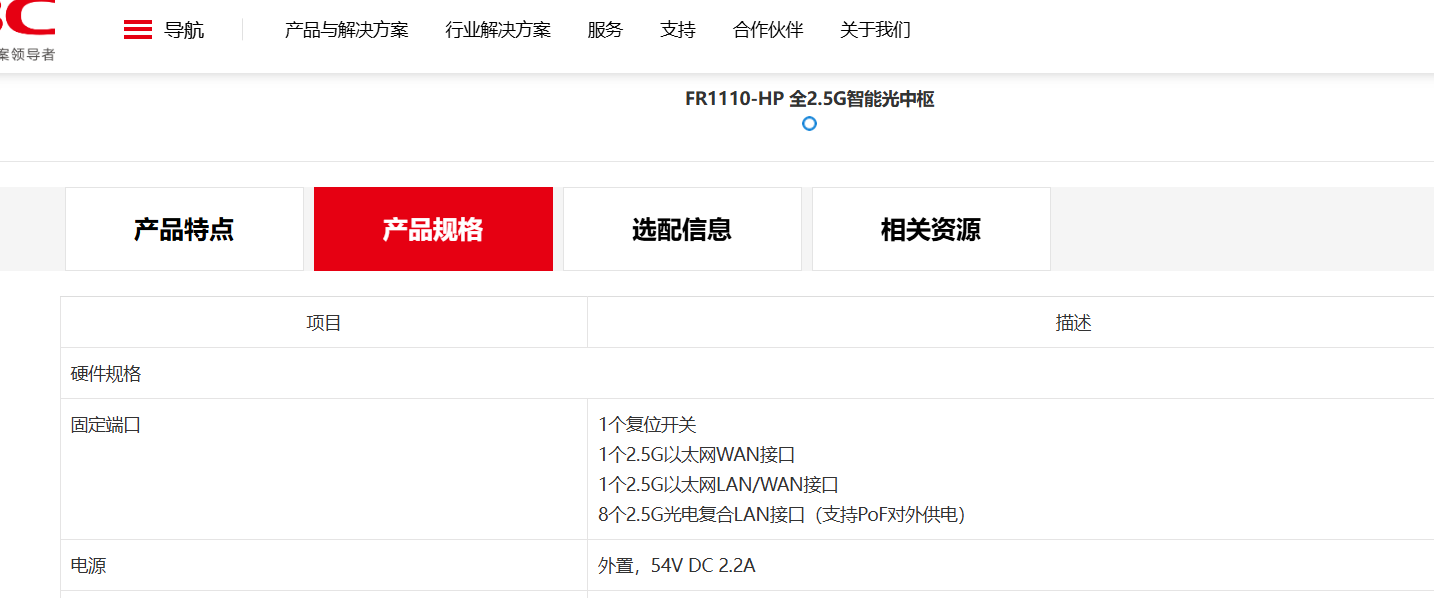The height and width of the screenshot is (598, 1434).
Task: Select the carousel dot under the product title
Action: tap(809, 124)
